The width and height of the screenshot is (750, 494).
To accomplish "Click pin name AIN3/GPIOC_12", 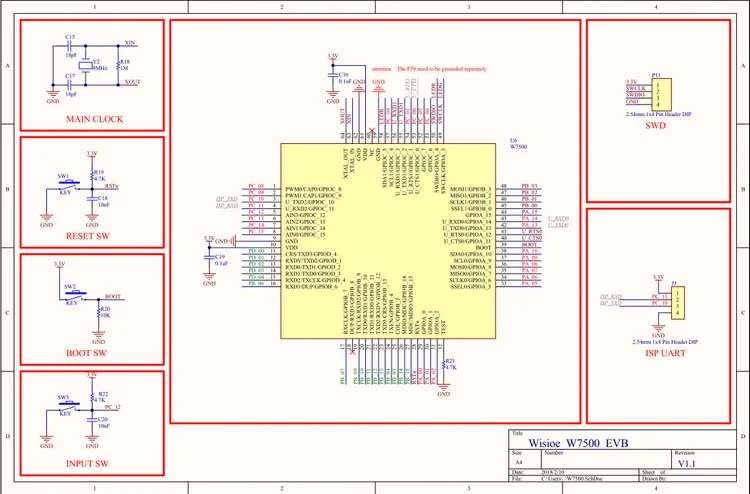I will (x=305, y=215).
